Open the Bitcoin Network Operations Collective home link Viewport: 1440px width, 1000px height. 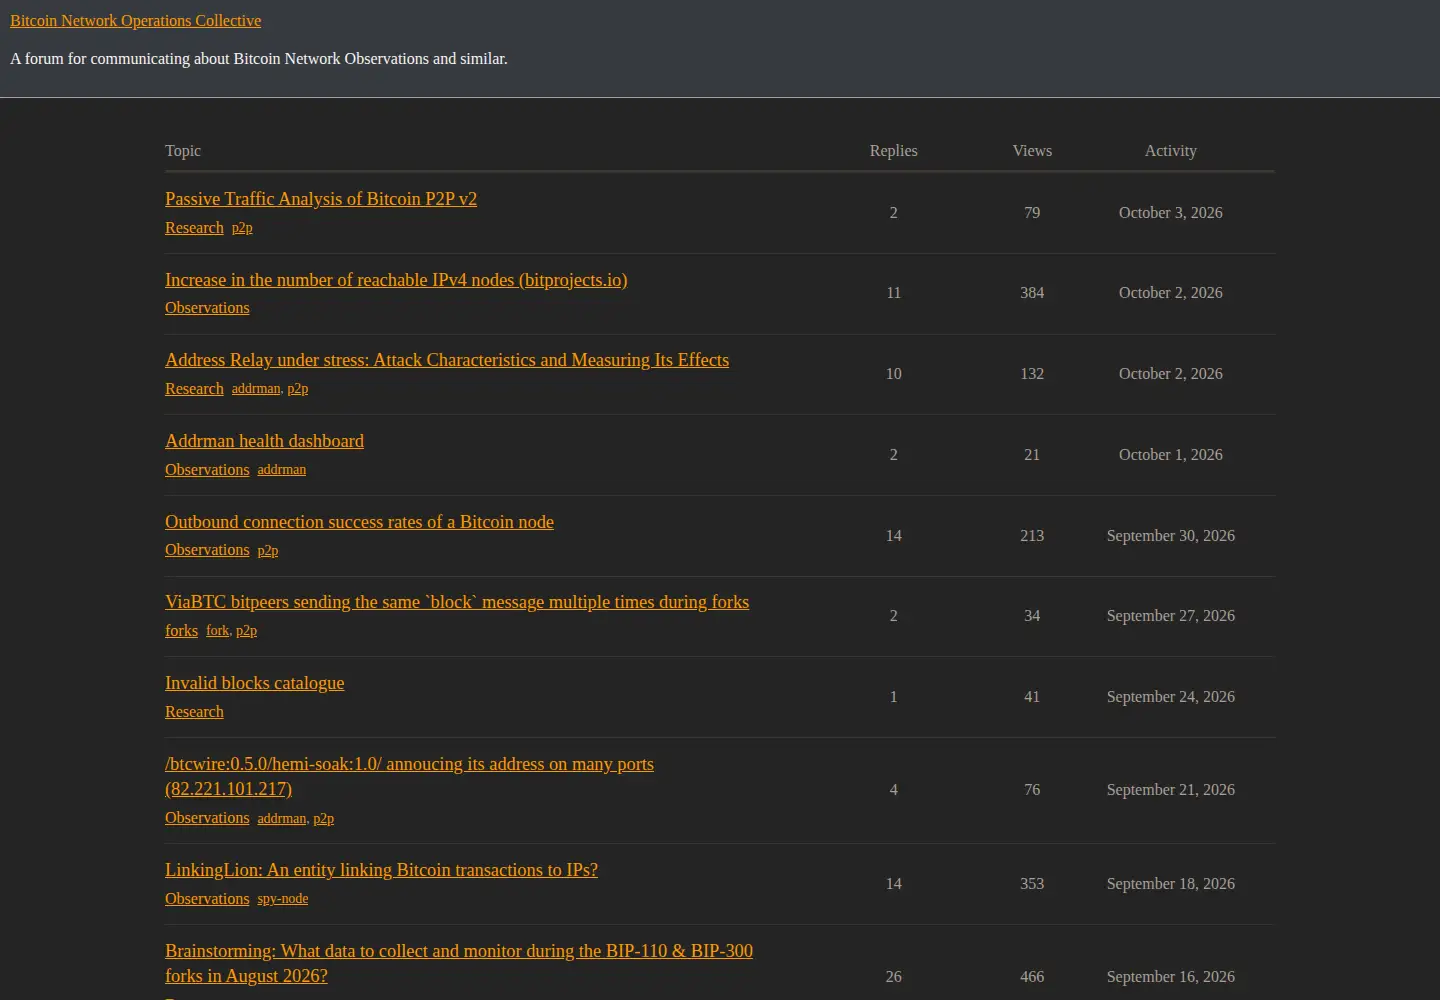click(135, 20)
